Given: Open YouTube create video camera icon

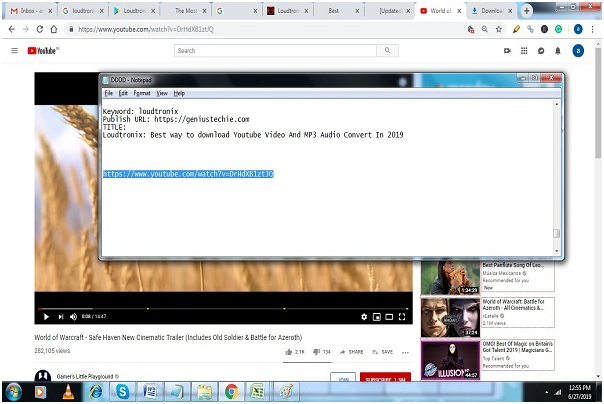Looking at the screenshot, I should pos(507,50).
